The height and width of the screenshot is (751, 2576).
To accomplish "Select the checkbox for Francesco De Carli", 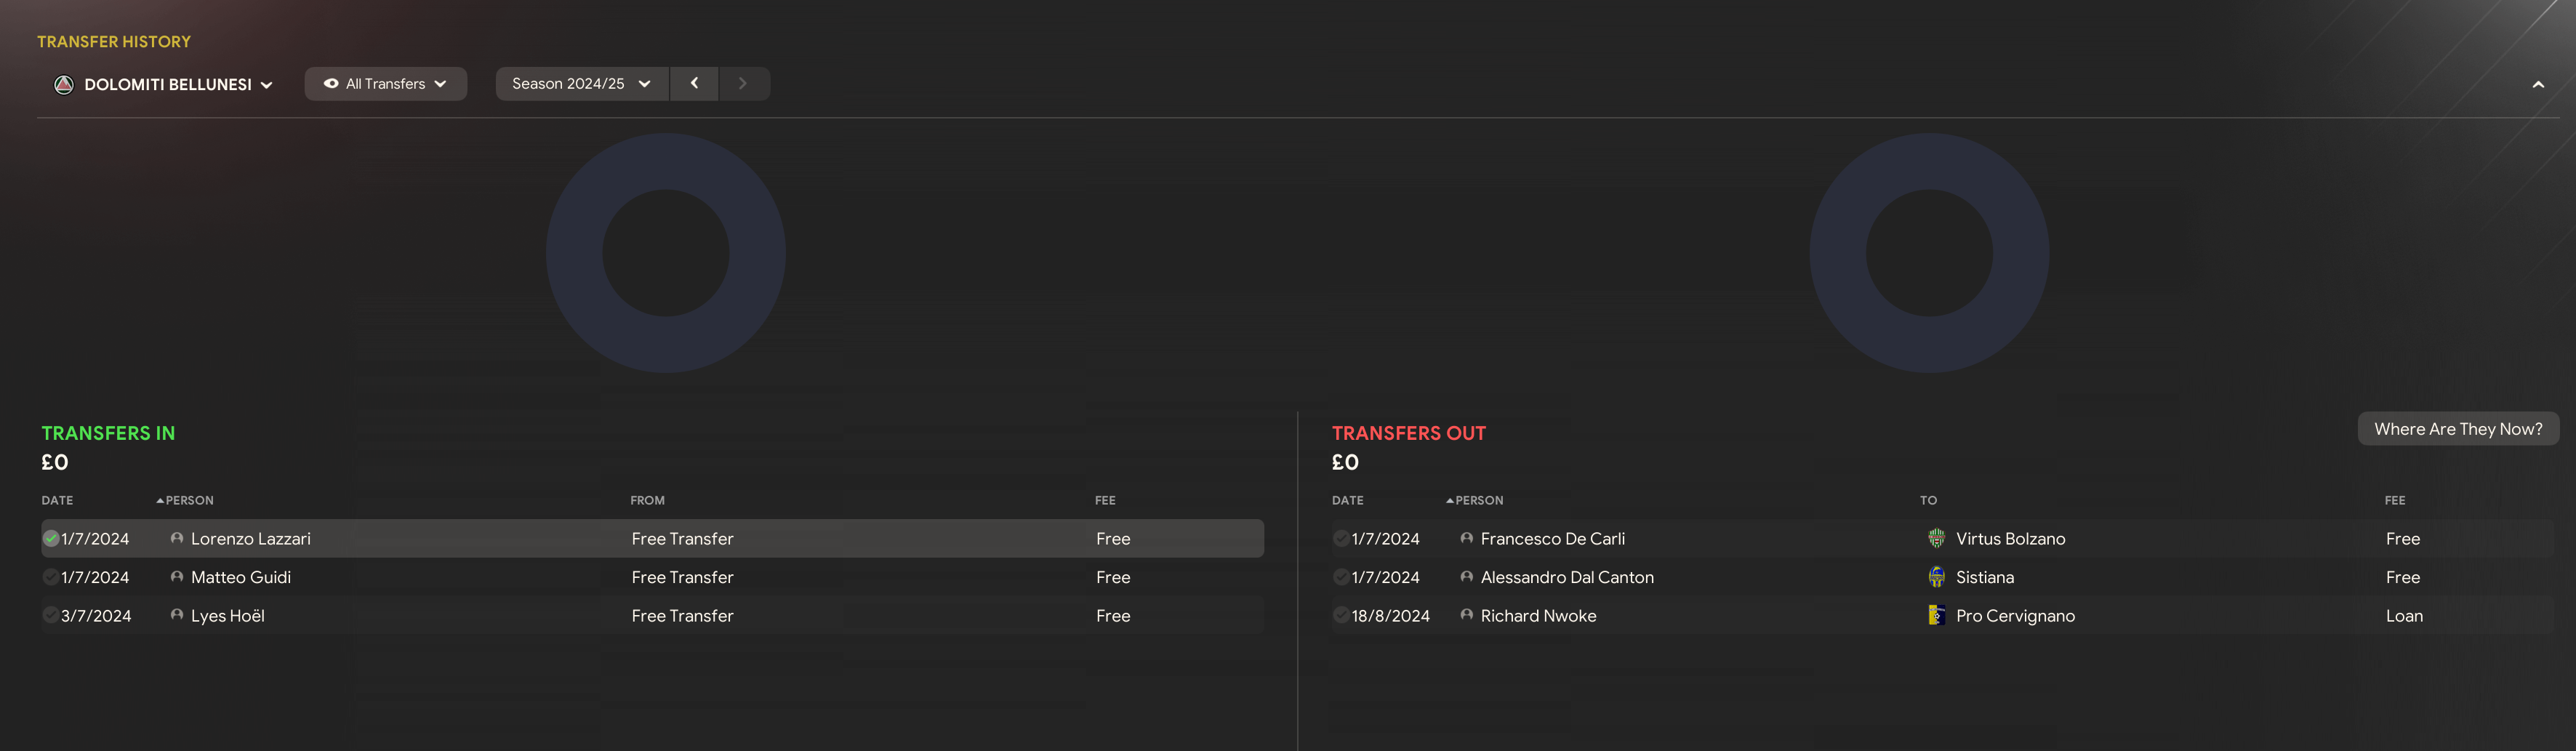I will click(x=1341, y=539).
